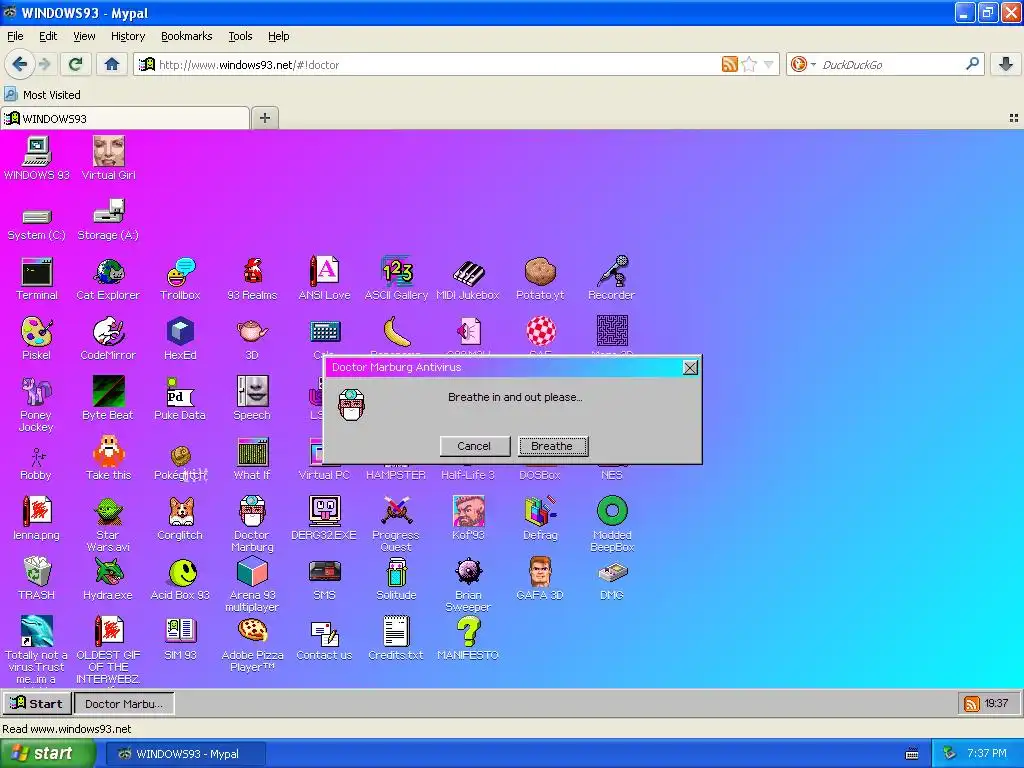Image resolution: width=1024 pixels, height=768 pixels.
Task: Open Credits.txt file icon
Action: click(x=396, y=638)
